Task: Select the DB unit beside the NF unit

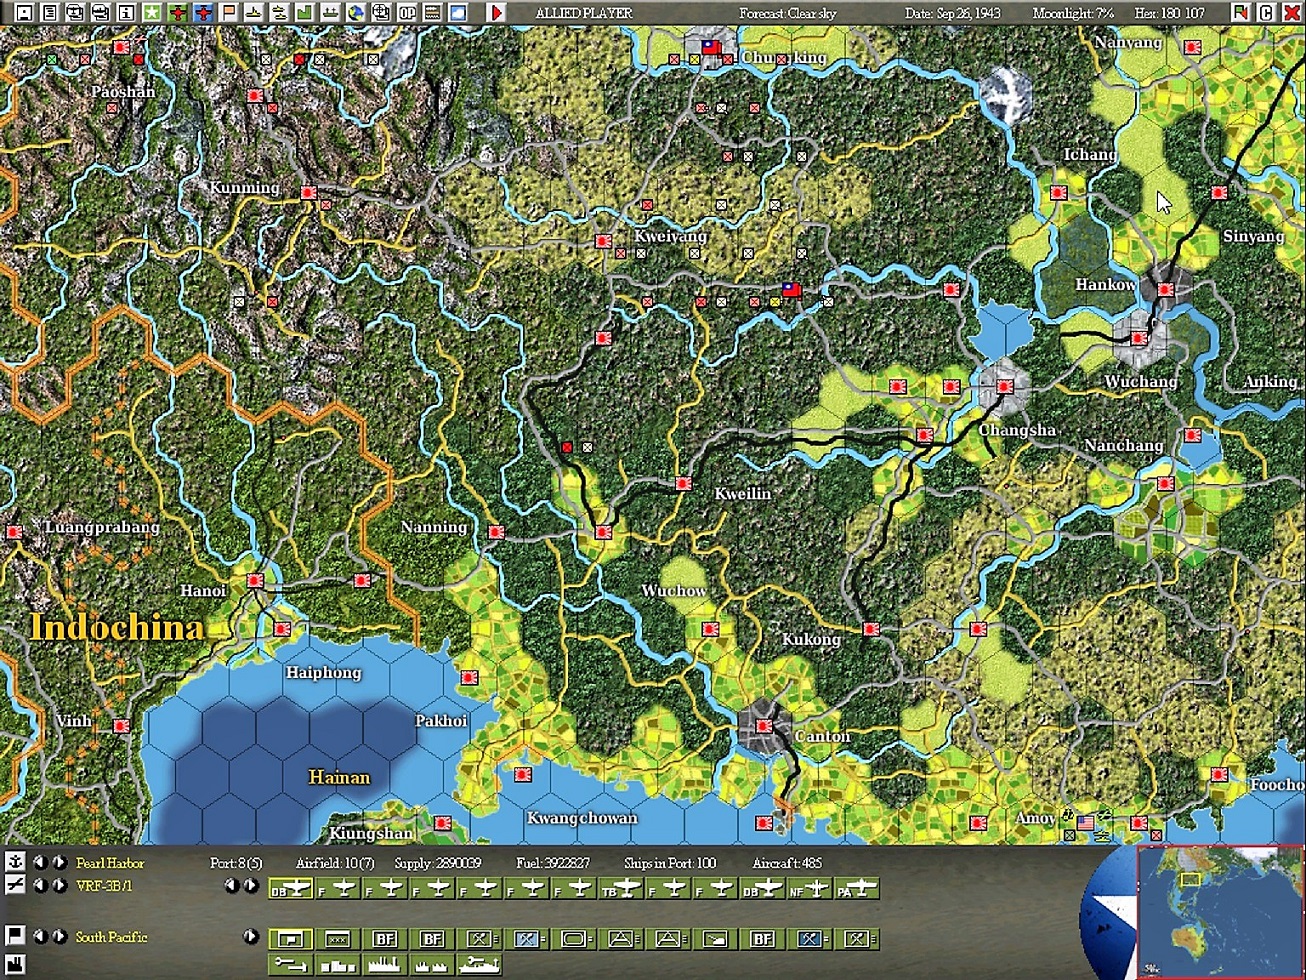Action: pos(762,888)
